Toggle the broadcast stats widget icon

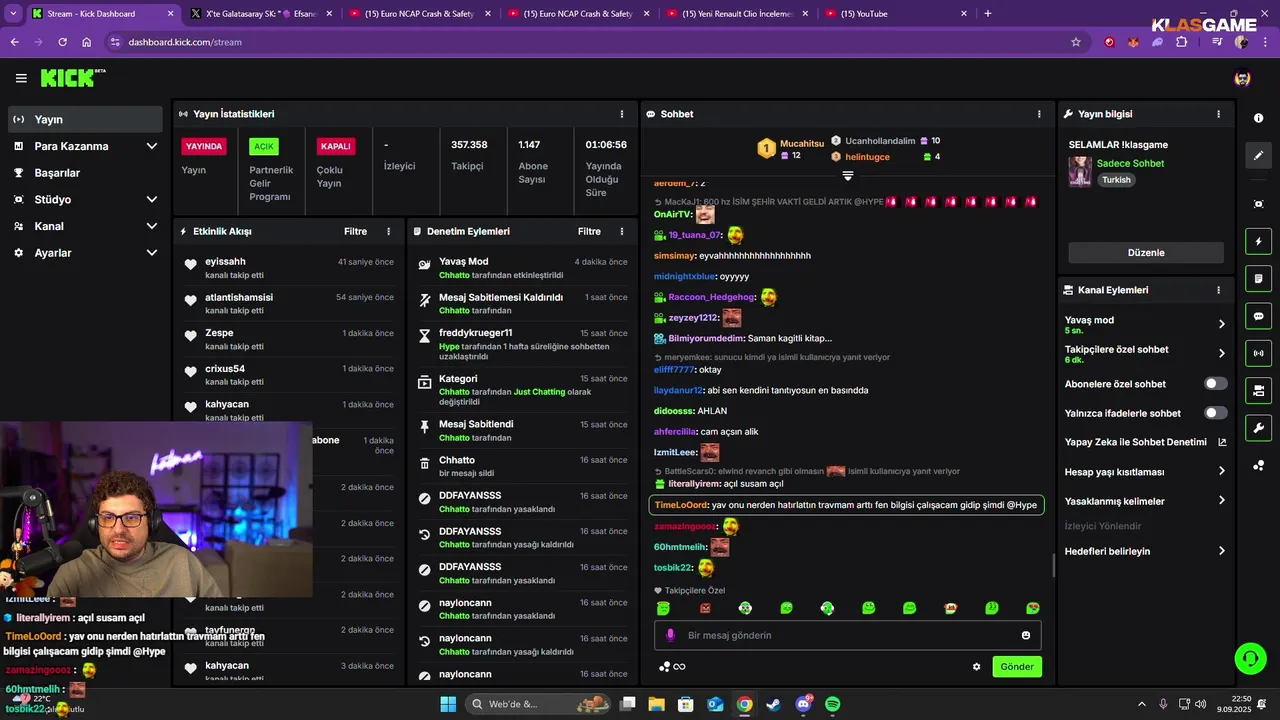[1258, 353]
